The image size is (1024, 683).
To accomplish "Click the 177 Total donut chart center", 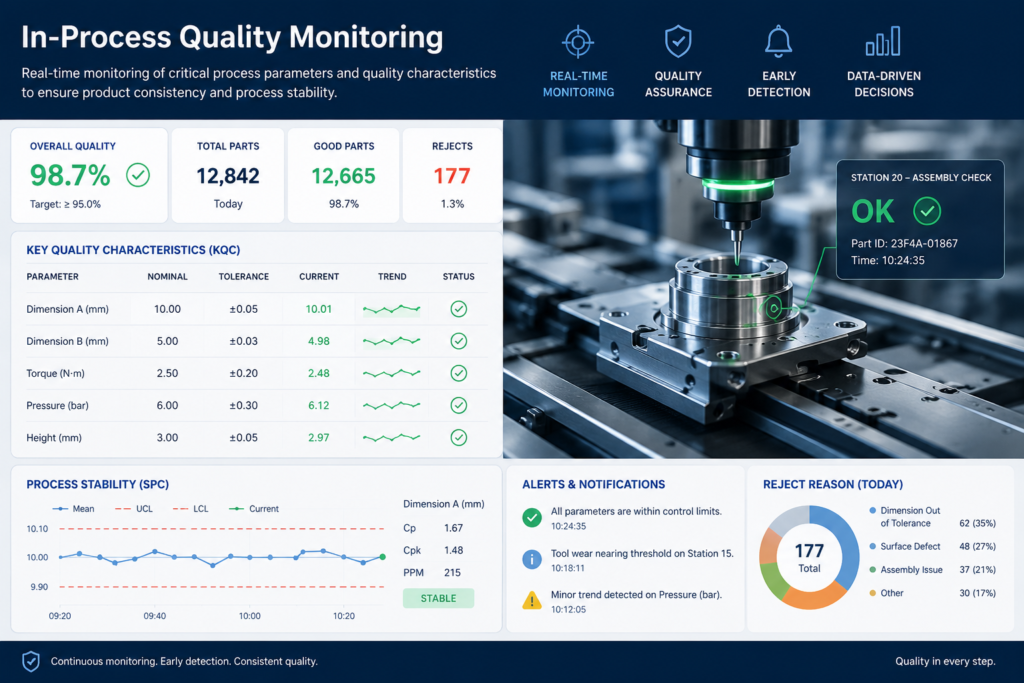I will point(809,558).
